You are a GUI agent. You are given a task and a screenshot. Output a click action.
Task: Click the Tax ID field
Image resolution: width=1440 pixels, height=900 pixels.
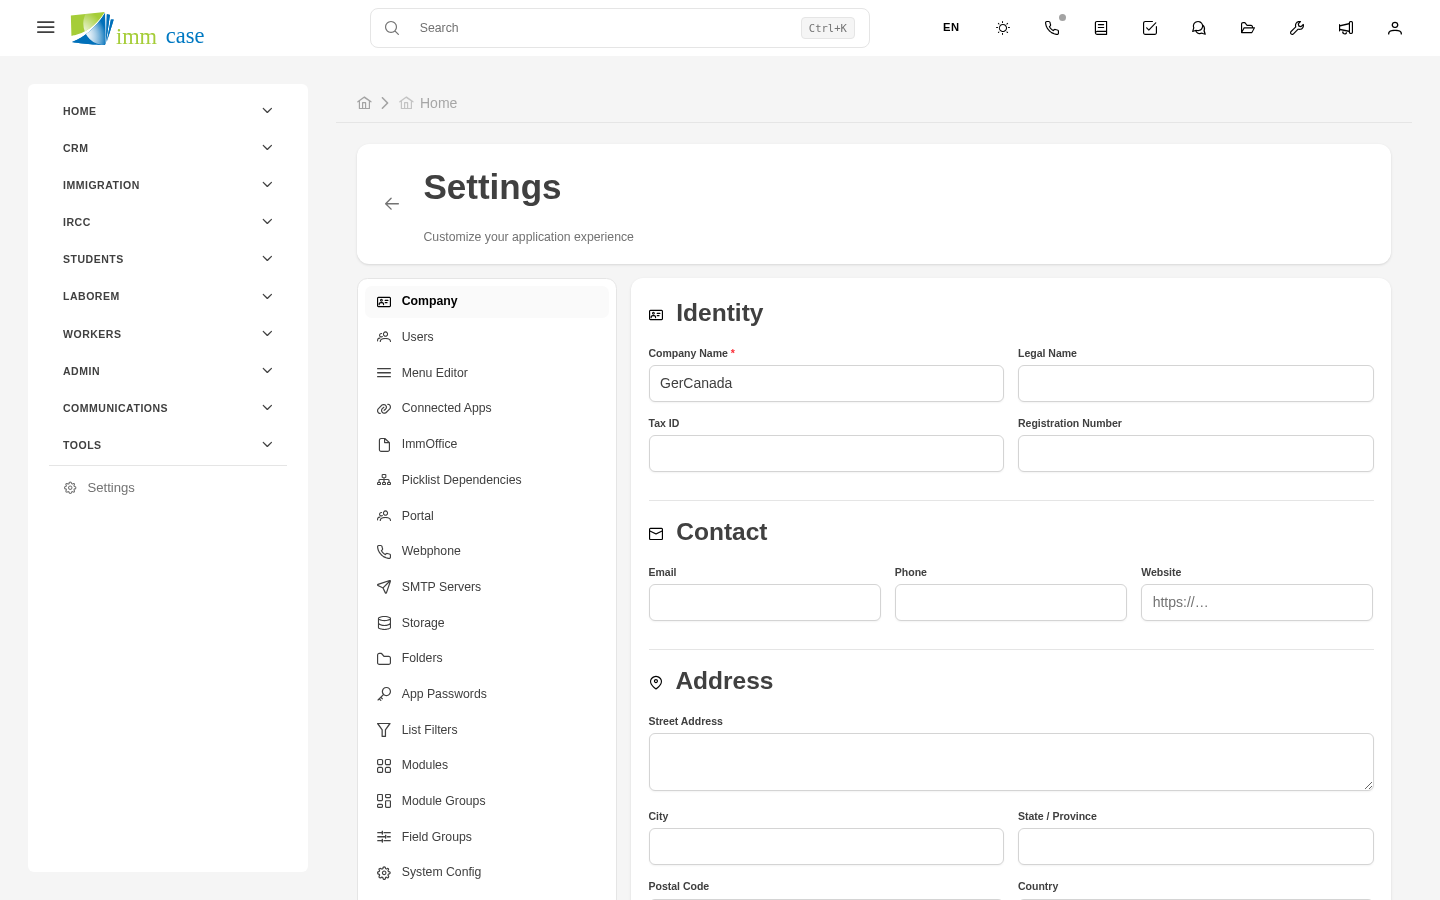826,454
